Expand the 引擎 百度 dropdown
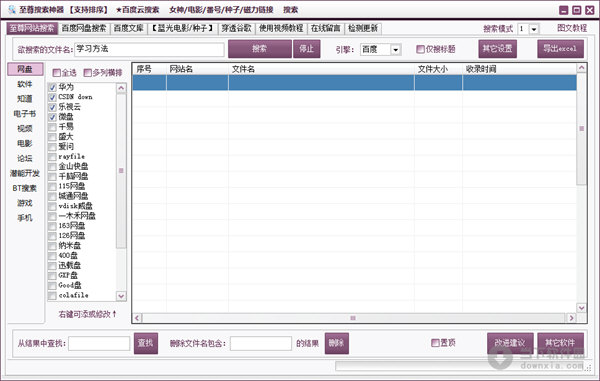Screen dimensions: 600x381 (396, 49)
